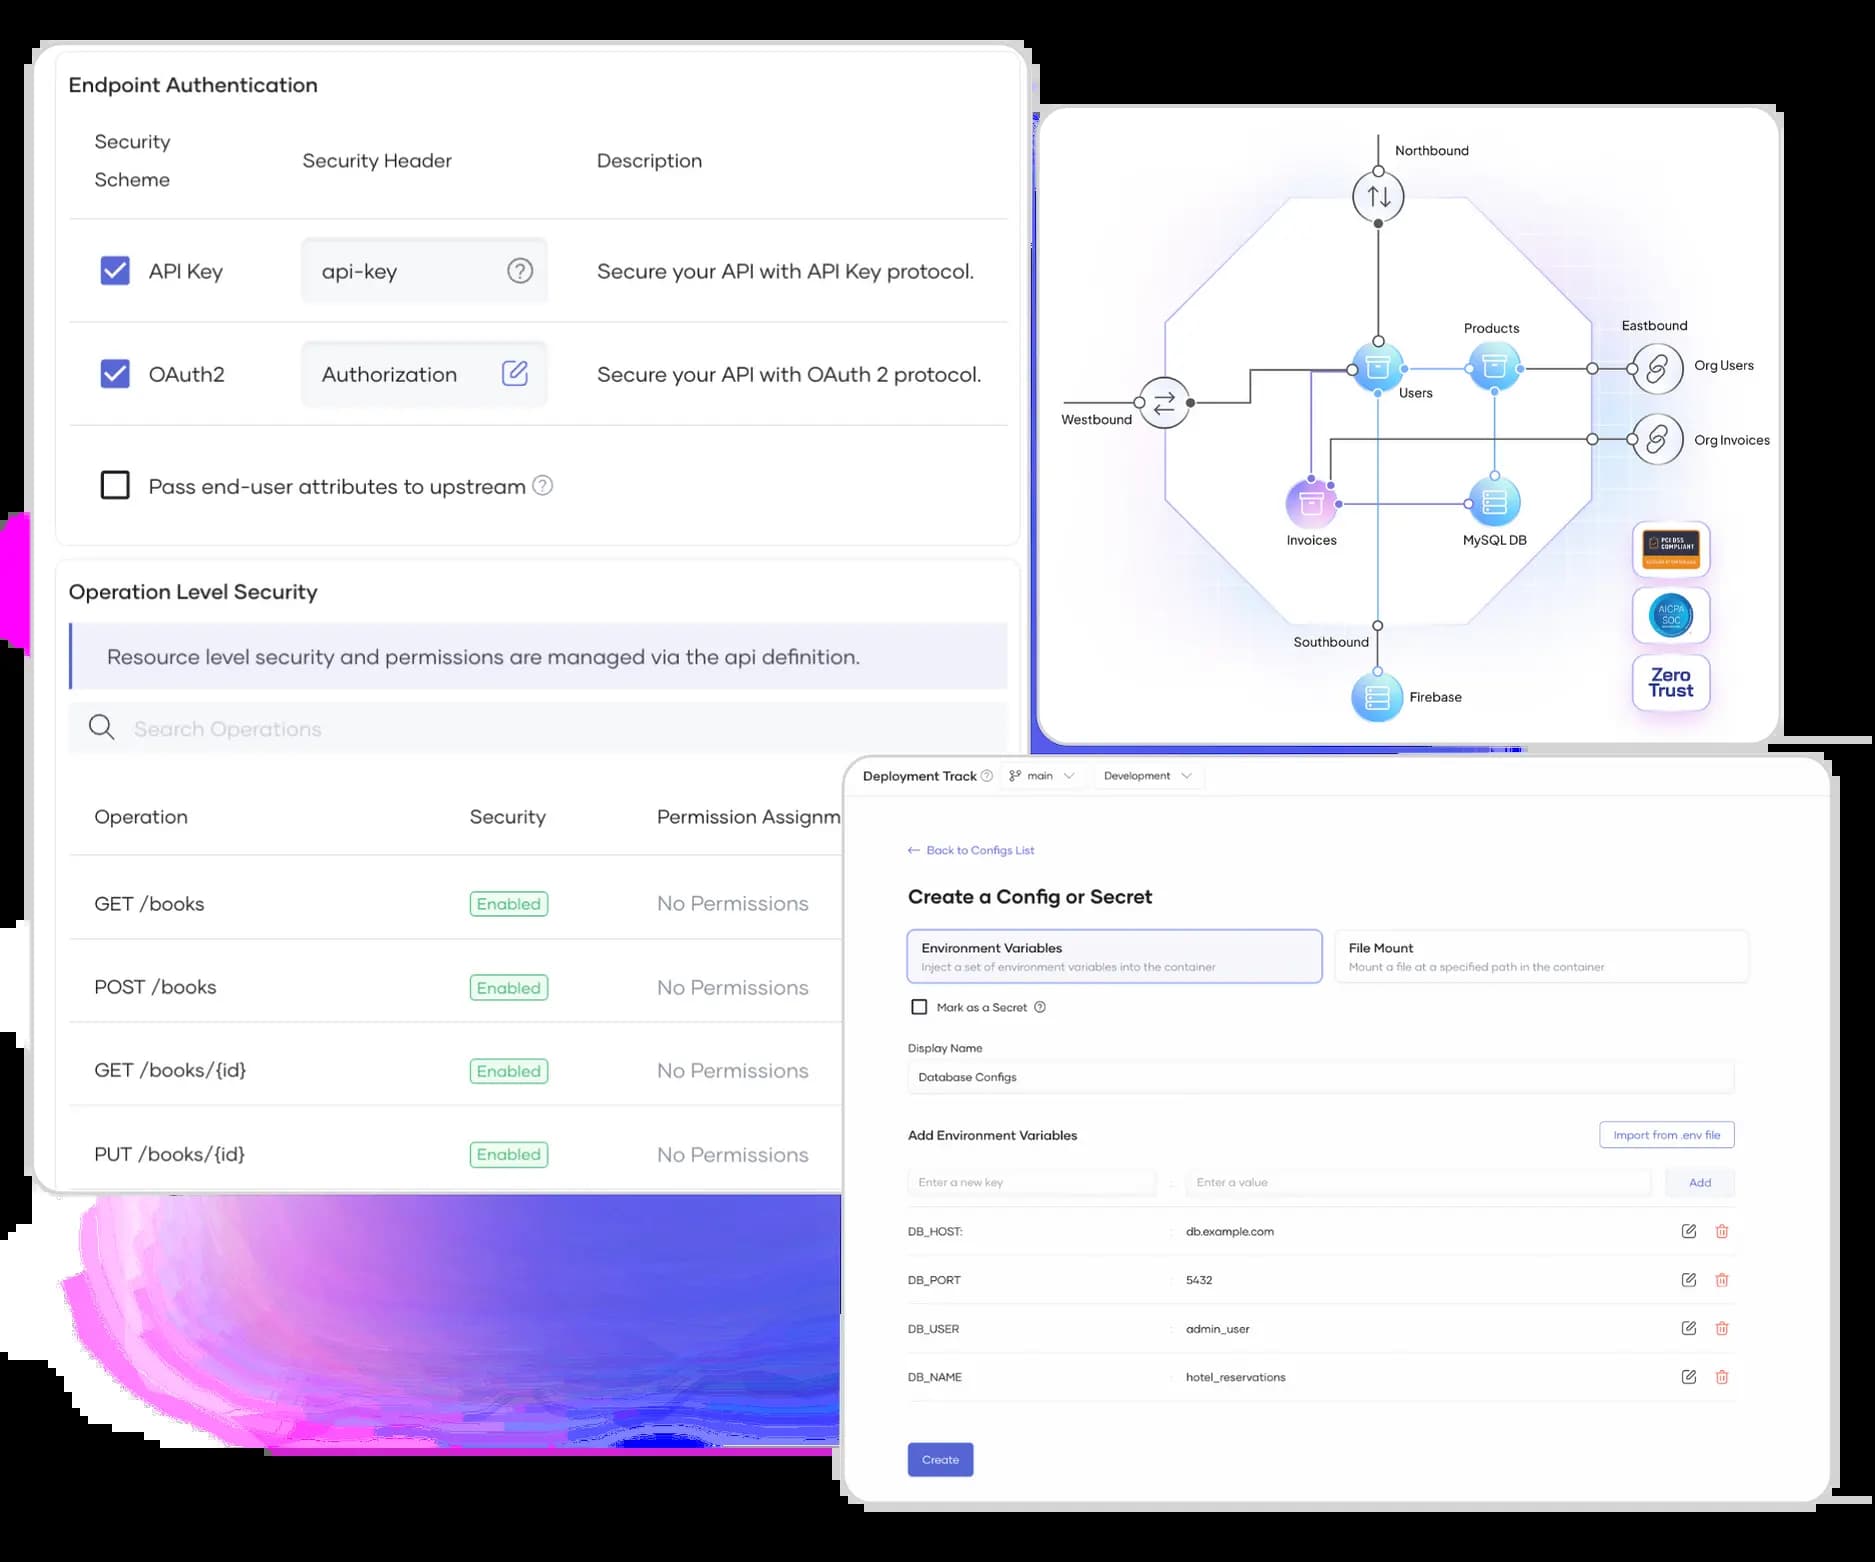Click the AICPA SOC badge
The image size is (1875, 1562).
(x=1671, y=615)
